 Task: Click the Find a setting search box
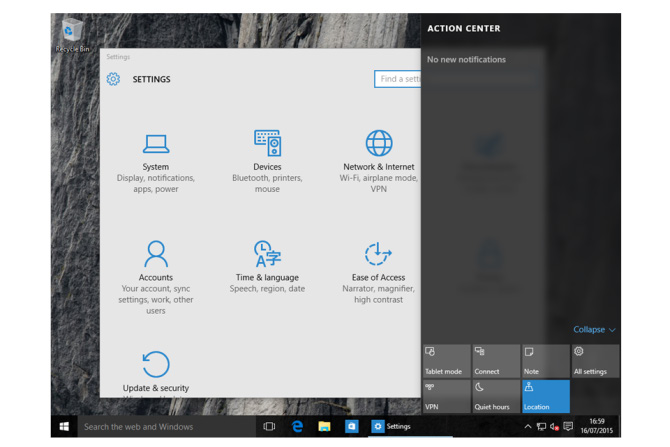pyautogui.click(x=397, y=79)
